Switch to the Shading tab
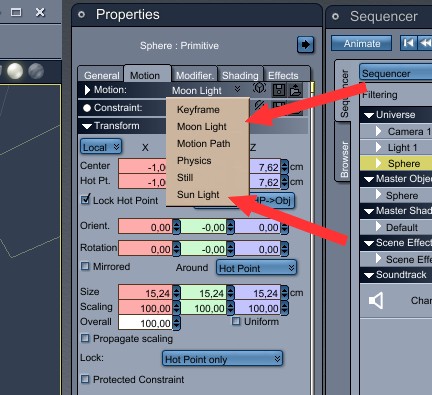The width and height of the screenshot is (432, 395). (240, 75)
